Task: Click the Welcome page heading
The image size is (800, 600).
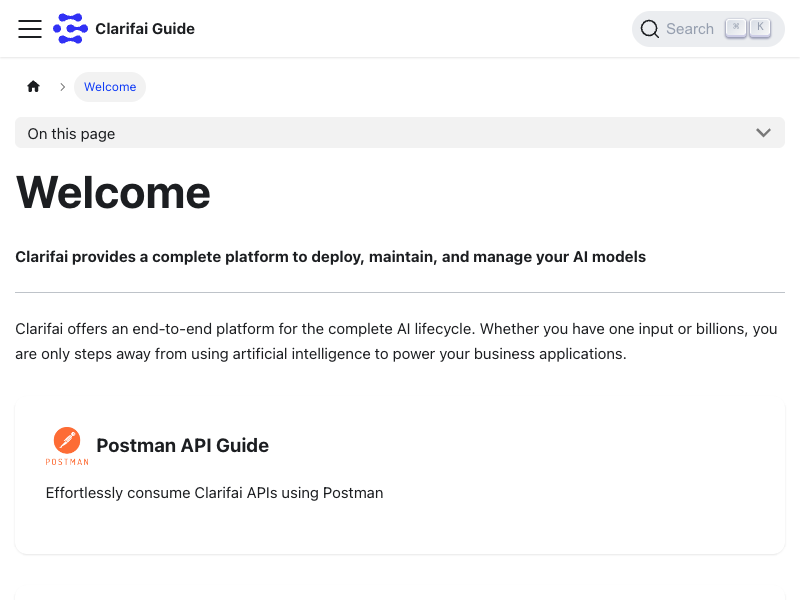Action: 113,192
